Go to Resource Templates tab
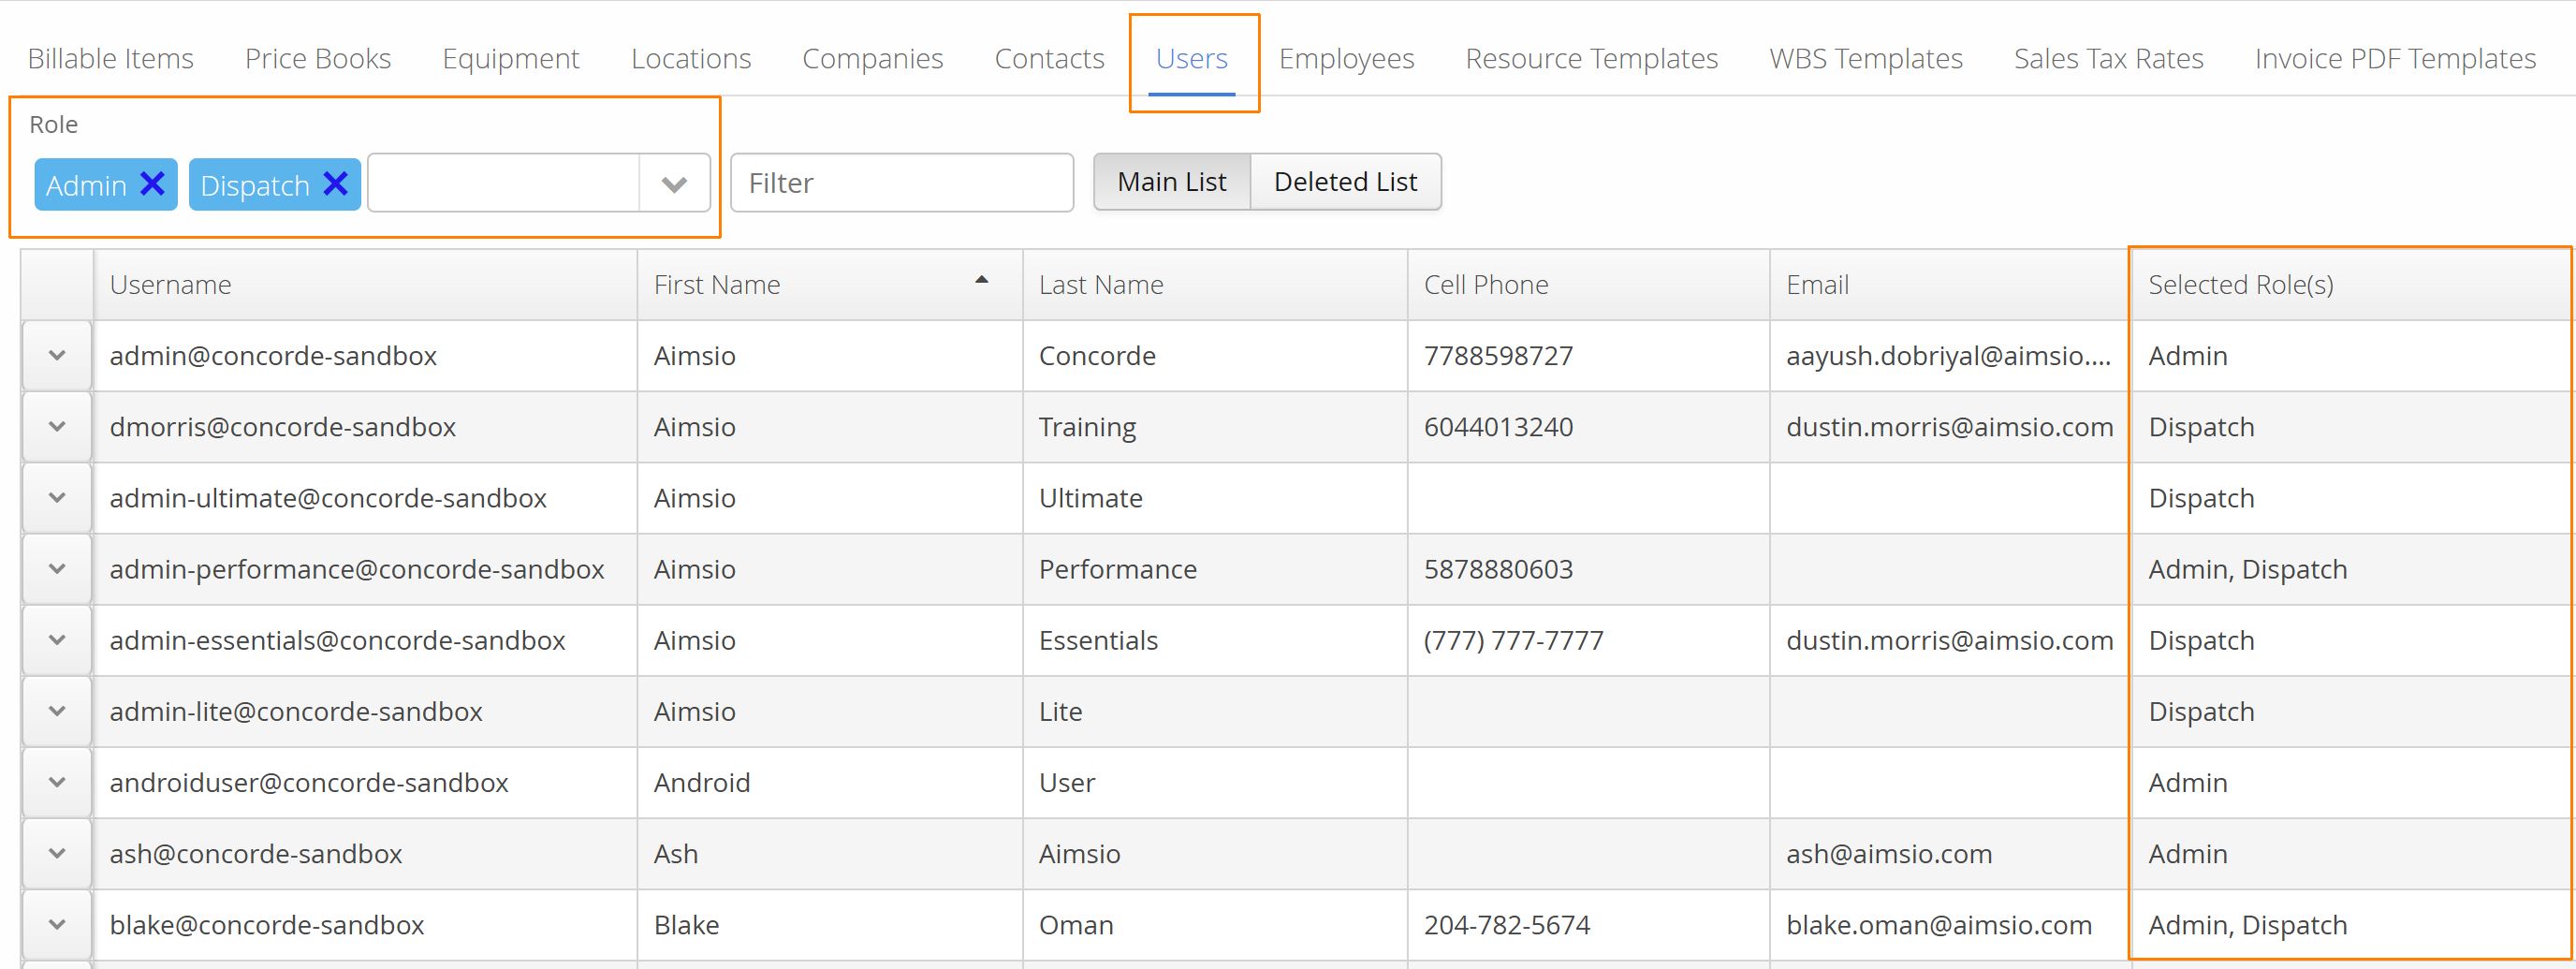The height and width of the screenshot is (969, 2576). coord(1592,59)
